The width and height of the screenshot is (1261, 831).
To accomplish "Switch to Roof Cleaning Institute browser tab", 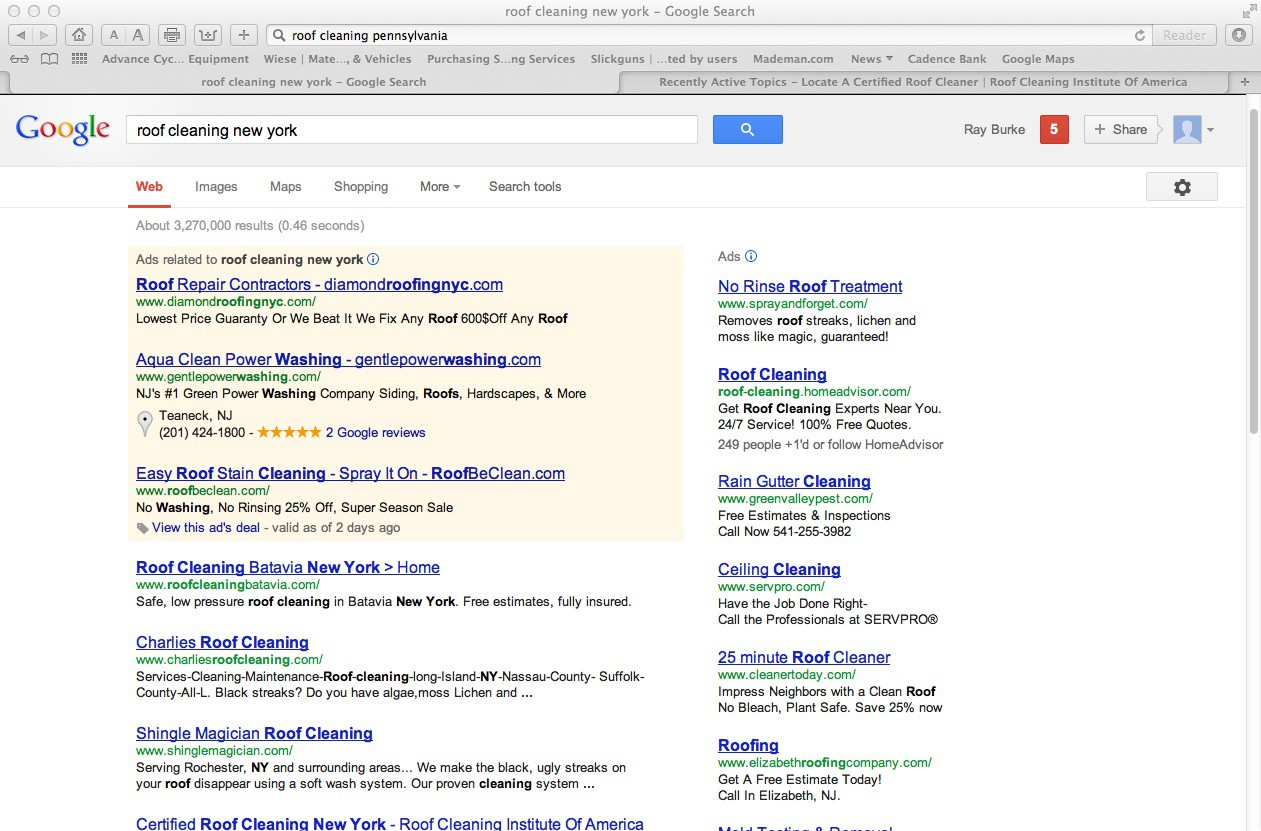I will point(922,82).
